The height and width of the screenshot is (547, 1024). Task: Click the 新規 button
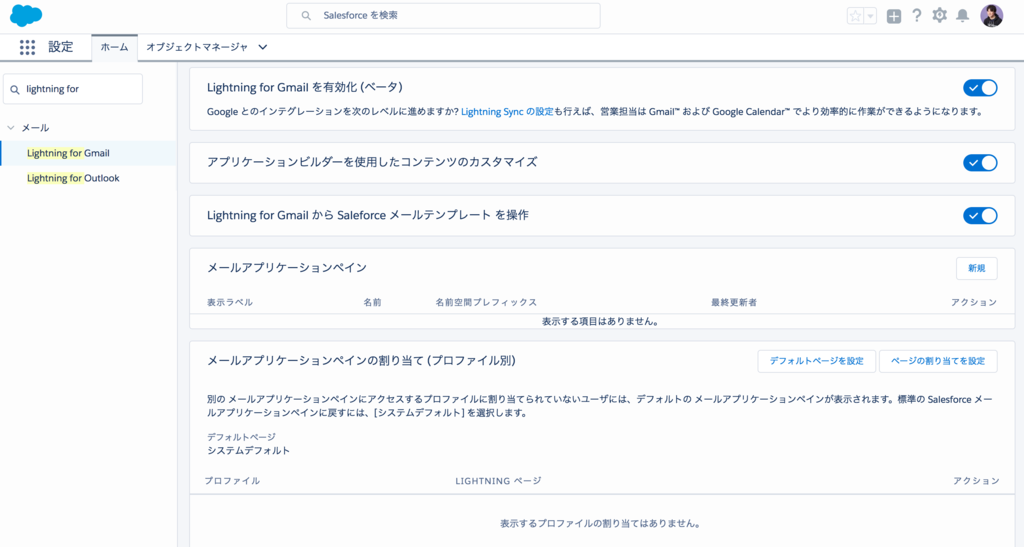(x=976, y=268)
